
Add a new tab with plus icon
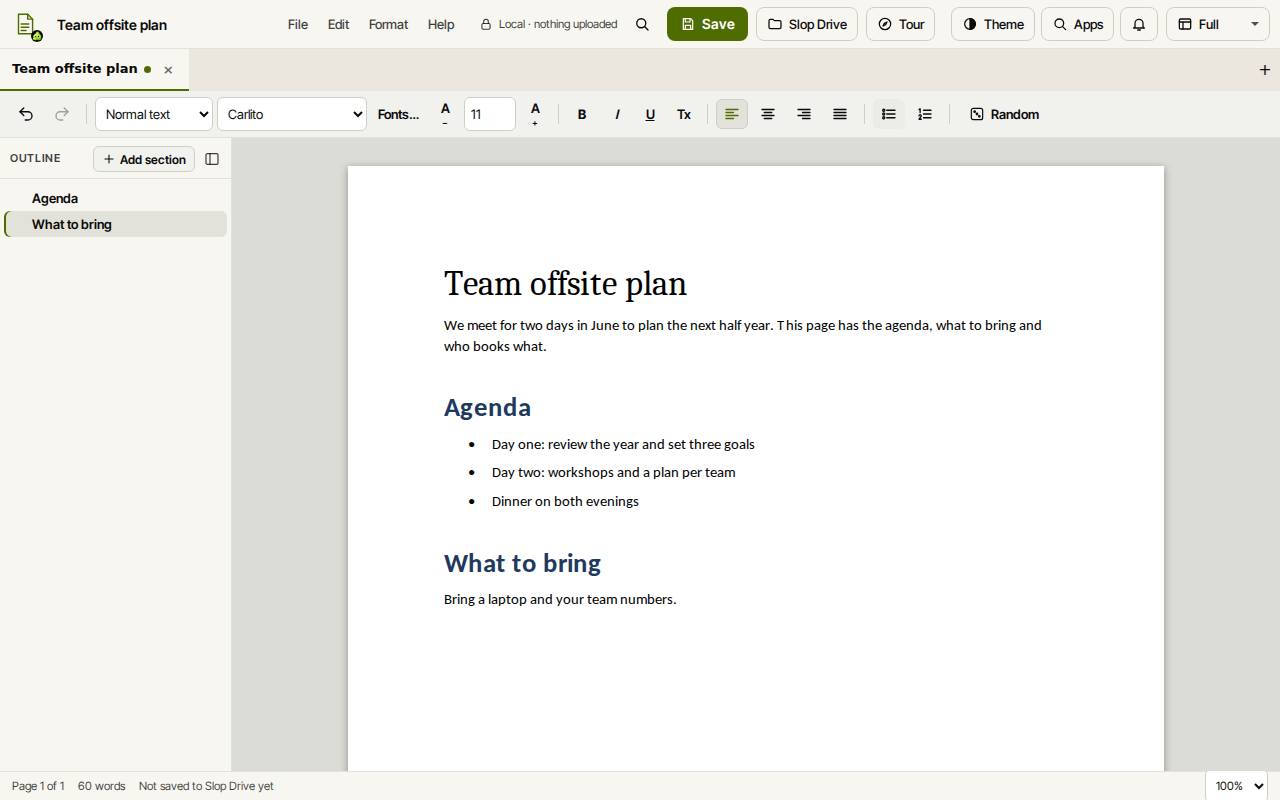point(1264,69)
